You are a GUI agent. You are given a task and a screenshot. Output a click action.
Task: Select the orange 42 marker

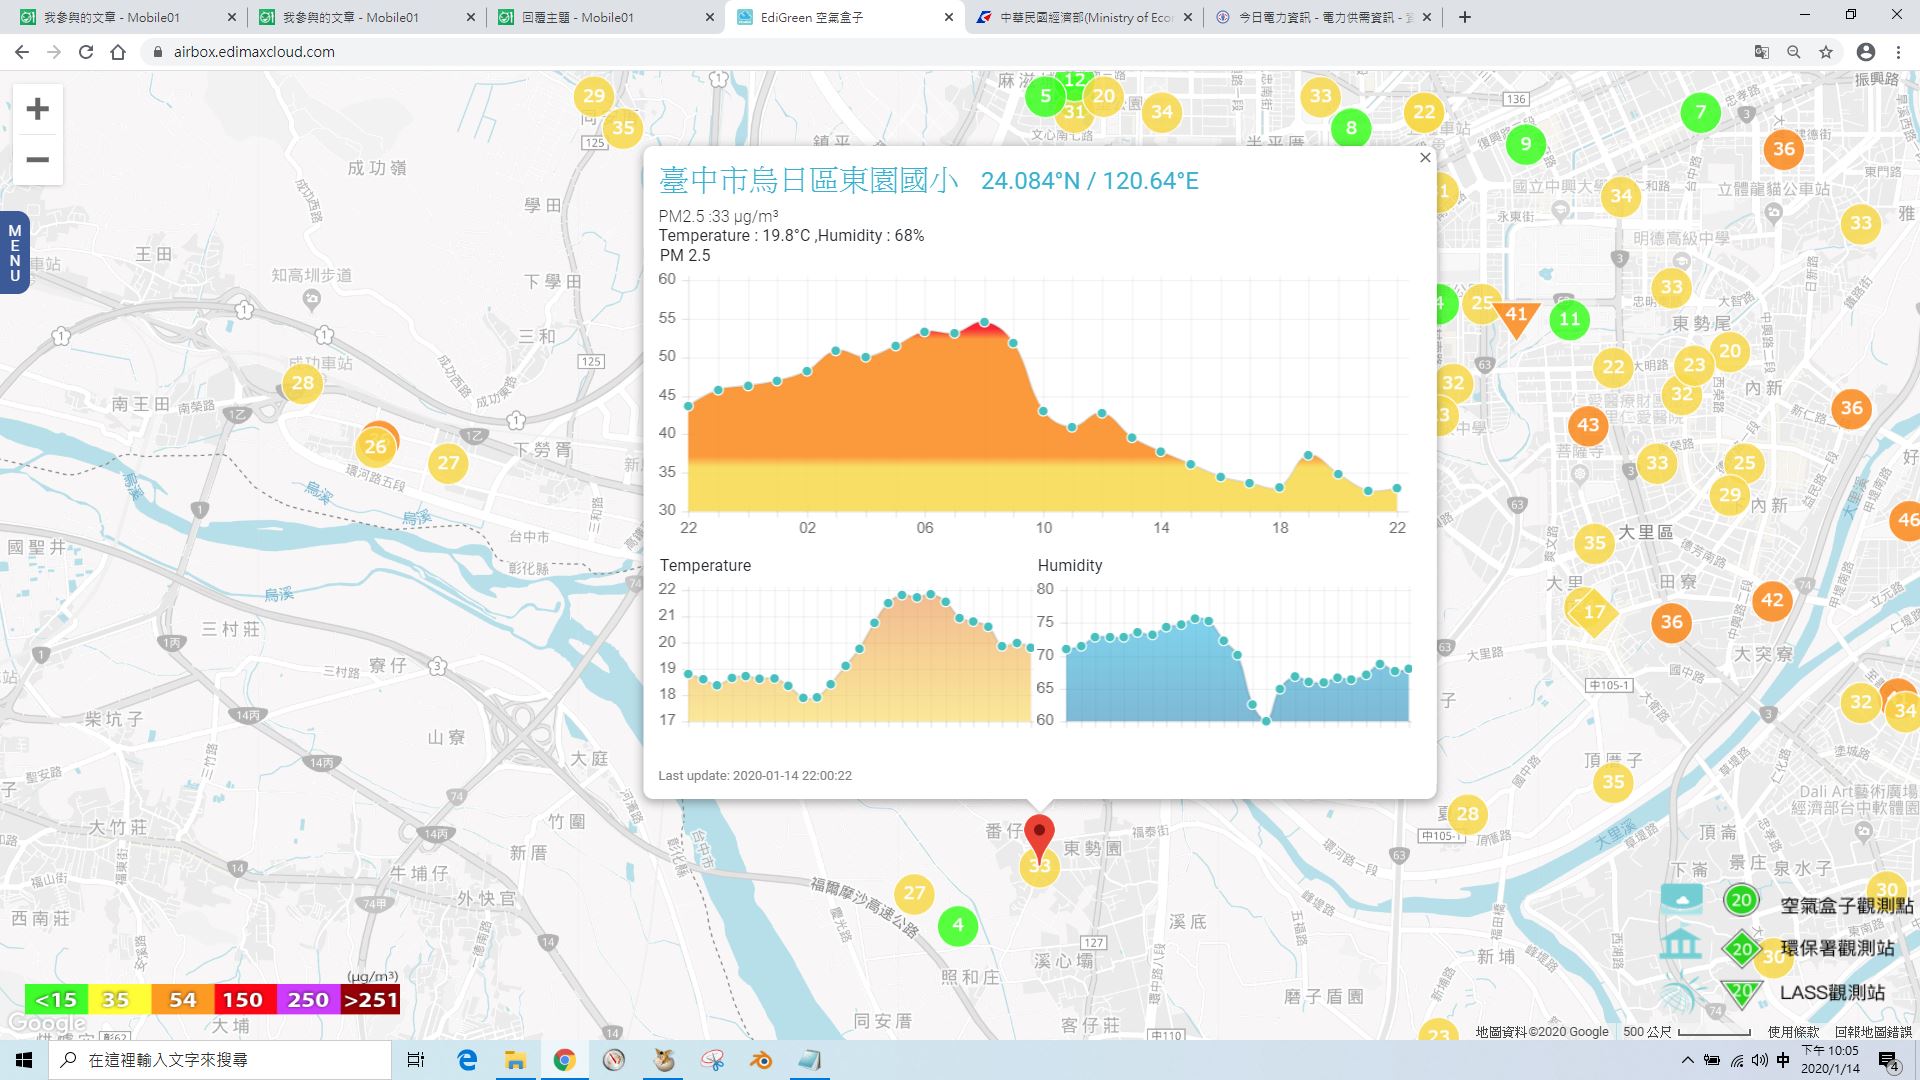click(x=1772, y=600)
